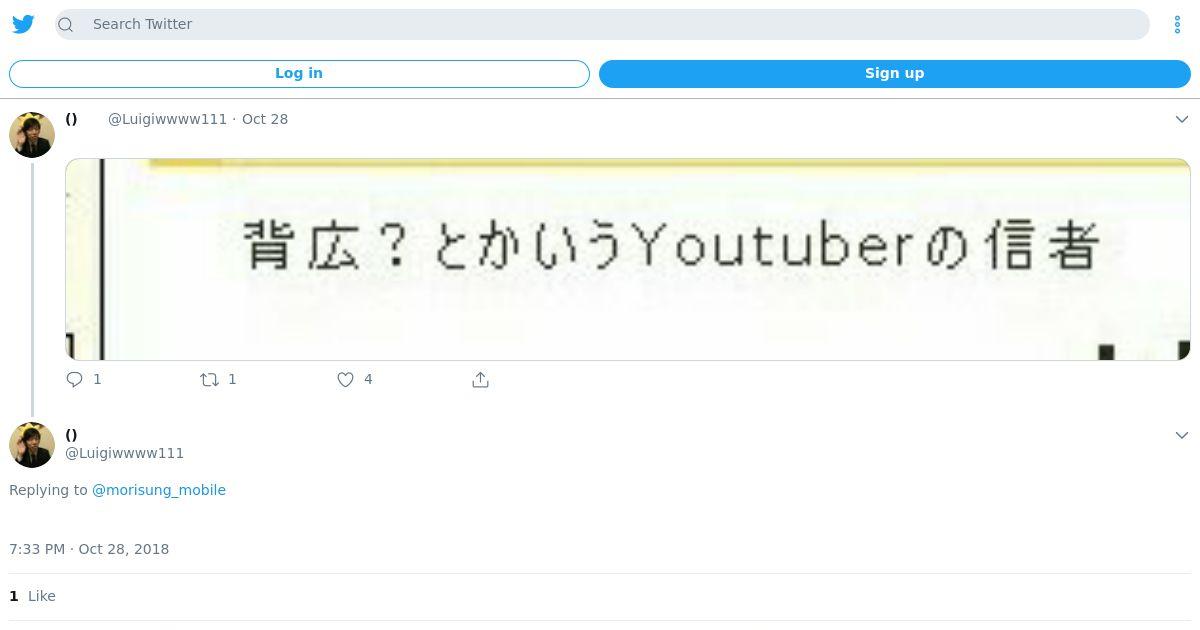The image size is (1200, 630).
Task: Focus the Search Twitter field
Action: point(602,24)
